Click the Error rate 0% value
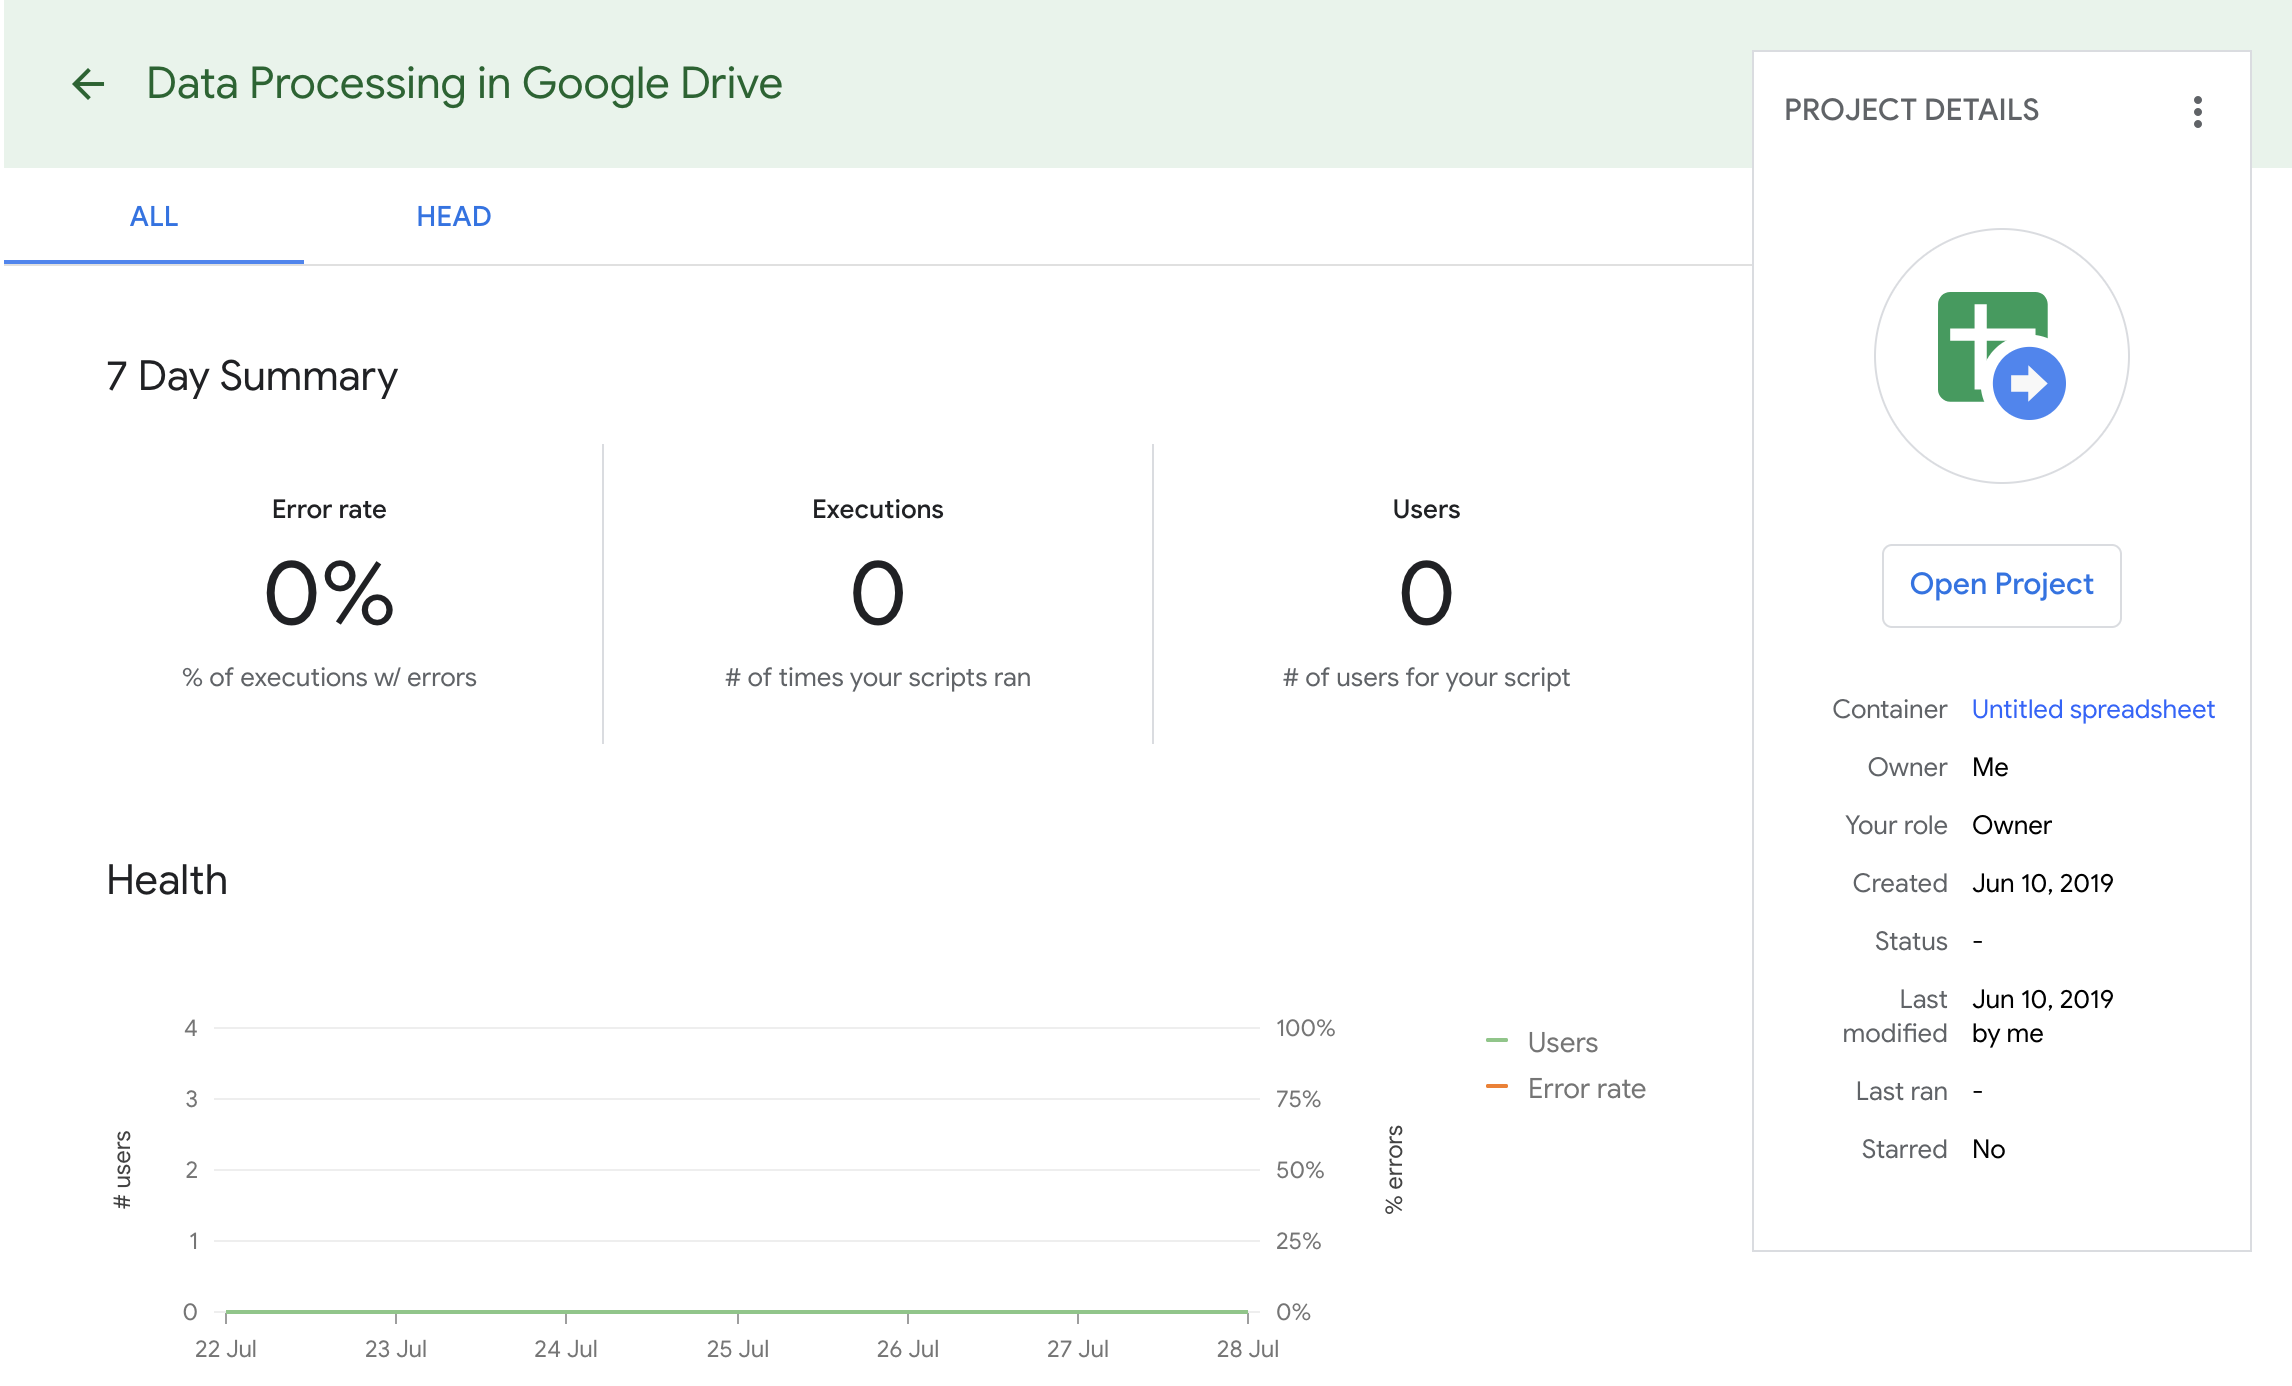 (x=329, y=593)
